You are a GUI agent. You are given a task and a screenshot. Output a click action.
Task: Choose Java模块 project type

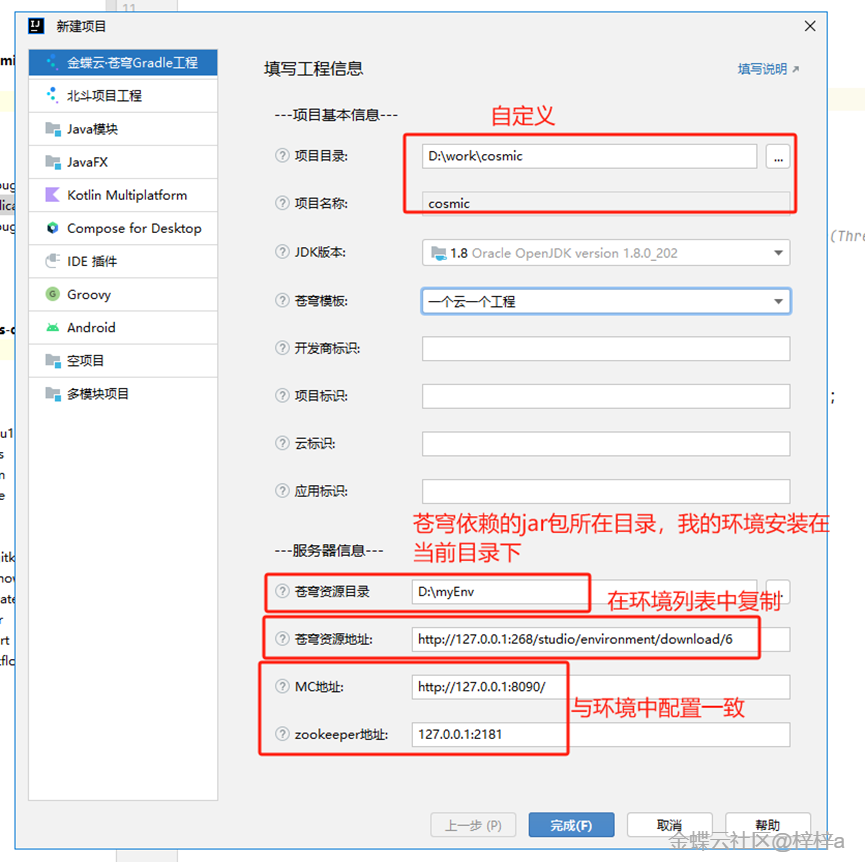pyautogui.click(x=123, y=129)
